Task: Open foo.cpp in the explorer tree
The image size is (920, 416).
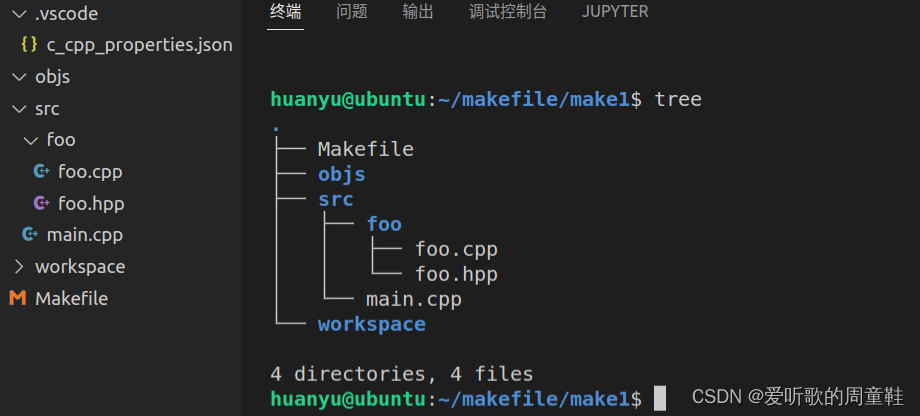Action: click(90, 172)
